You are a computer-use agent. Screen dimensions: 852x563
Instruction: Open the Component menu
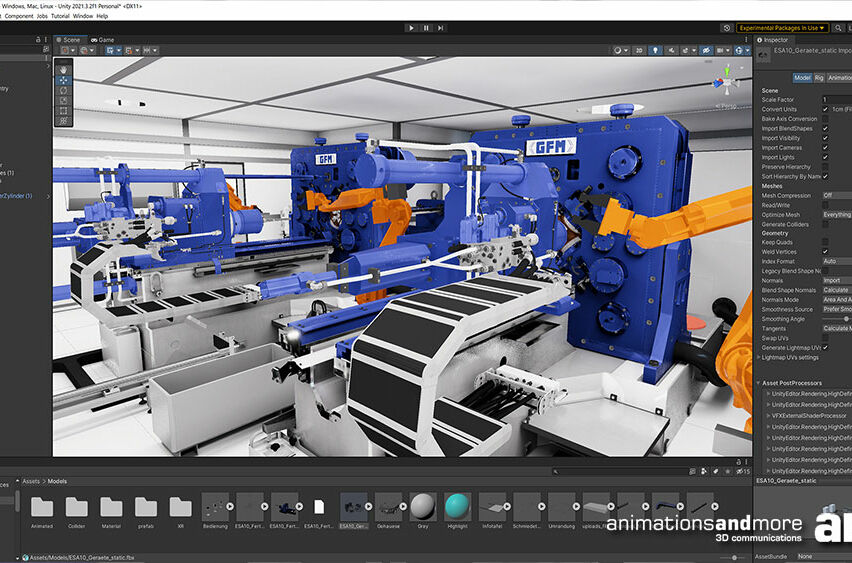click(19, 16)
